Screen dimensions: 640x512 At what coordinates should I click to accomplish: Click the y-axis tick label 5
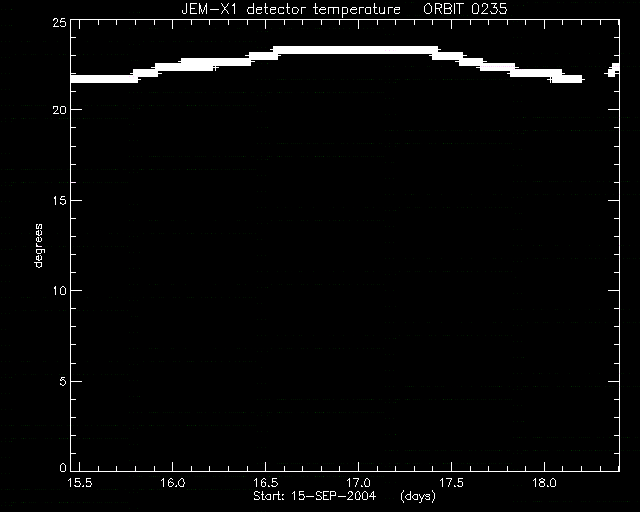tap(62, 381)
